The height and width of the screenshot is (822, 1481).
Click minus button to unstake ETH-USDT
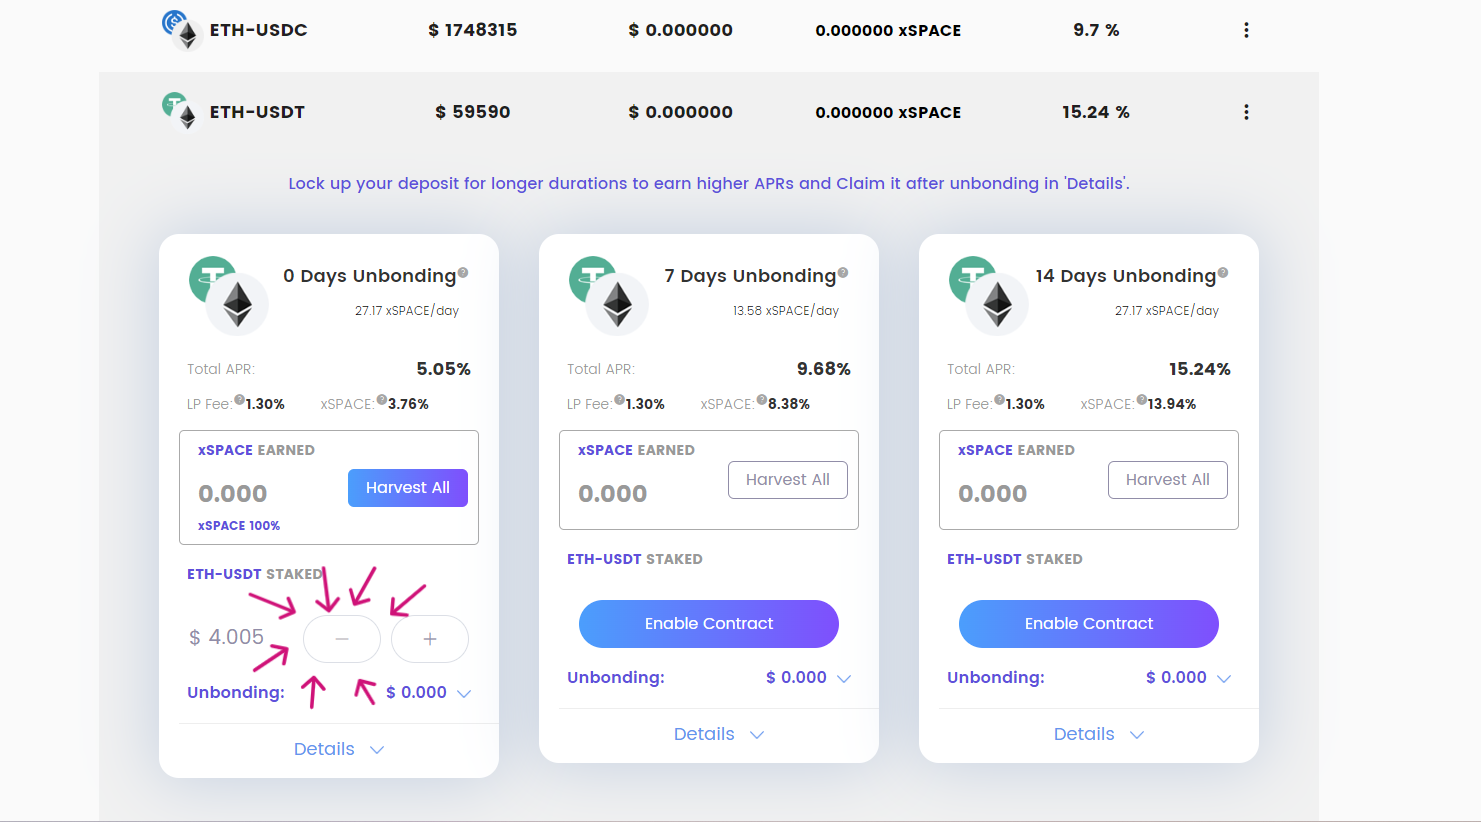tap(342, 639)
